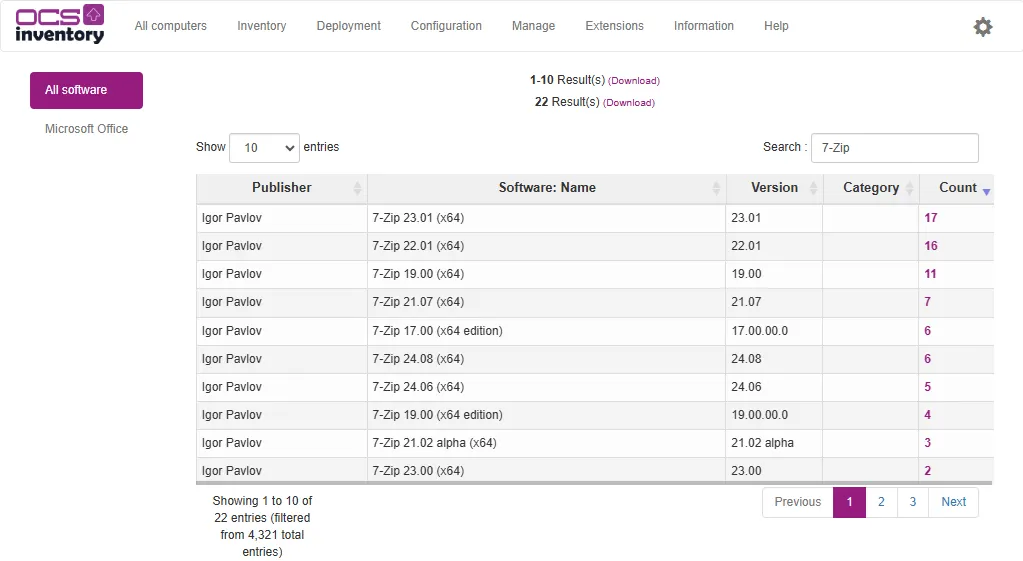Screen dimensions: 1023x561
Task: Open count 6 for 7-Zip 17.00
Action: [927, 331]
